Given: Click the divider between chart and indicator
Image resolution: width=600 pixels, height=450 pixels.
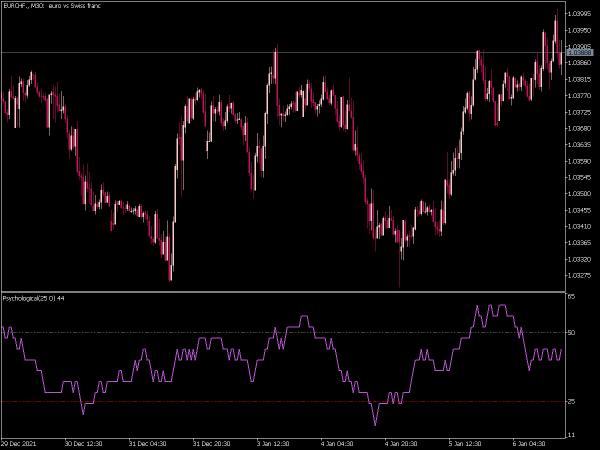Looking at the screenshot, I should pos(300,291).
